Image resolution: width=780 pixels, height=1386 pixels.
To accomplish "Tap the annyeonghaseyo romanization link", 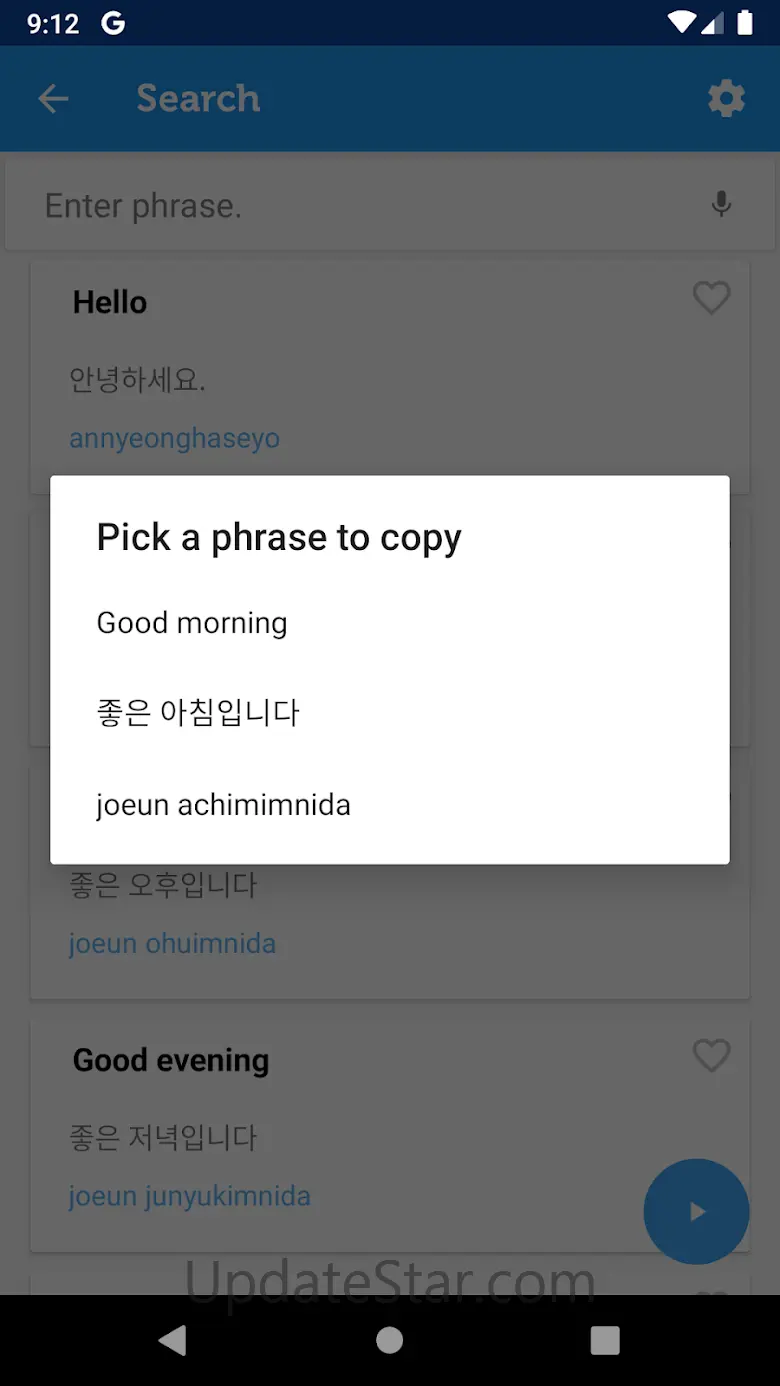I will (x=174, y=438).
